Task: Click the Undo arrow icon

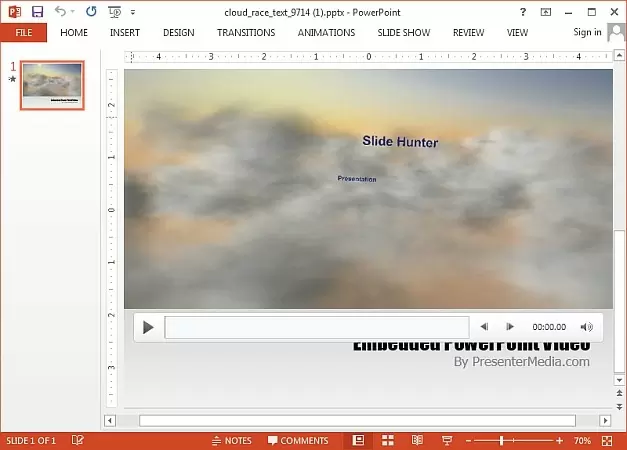Action: [x=62, y=12]
